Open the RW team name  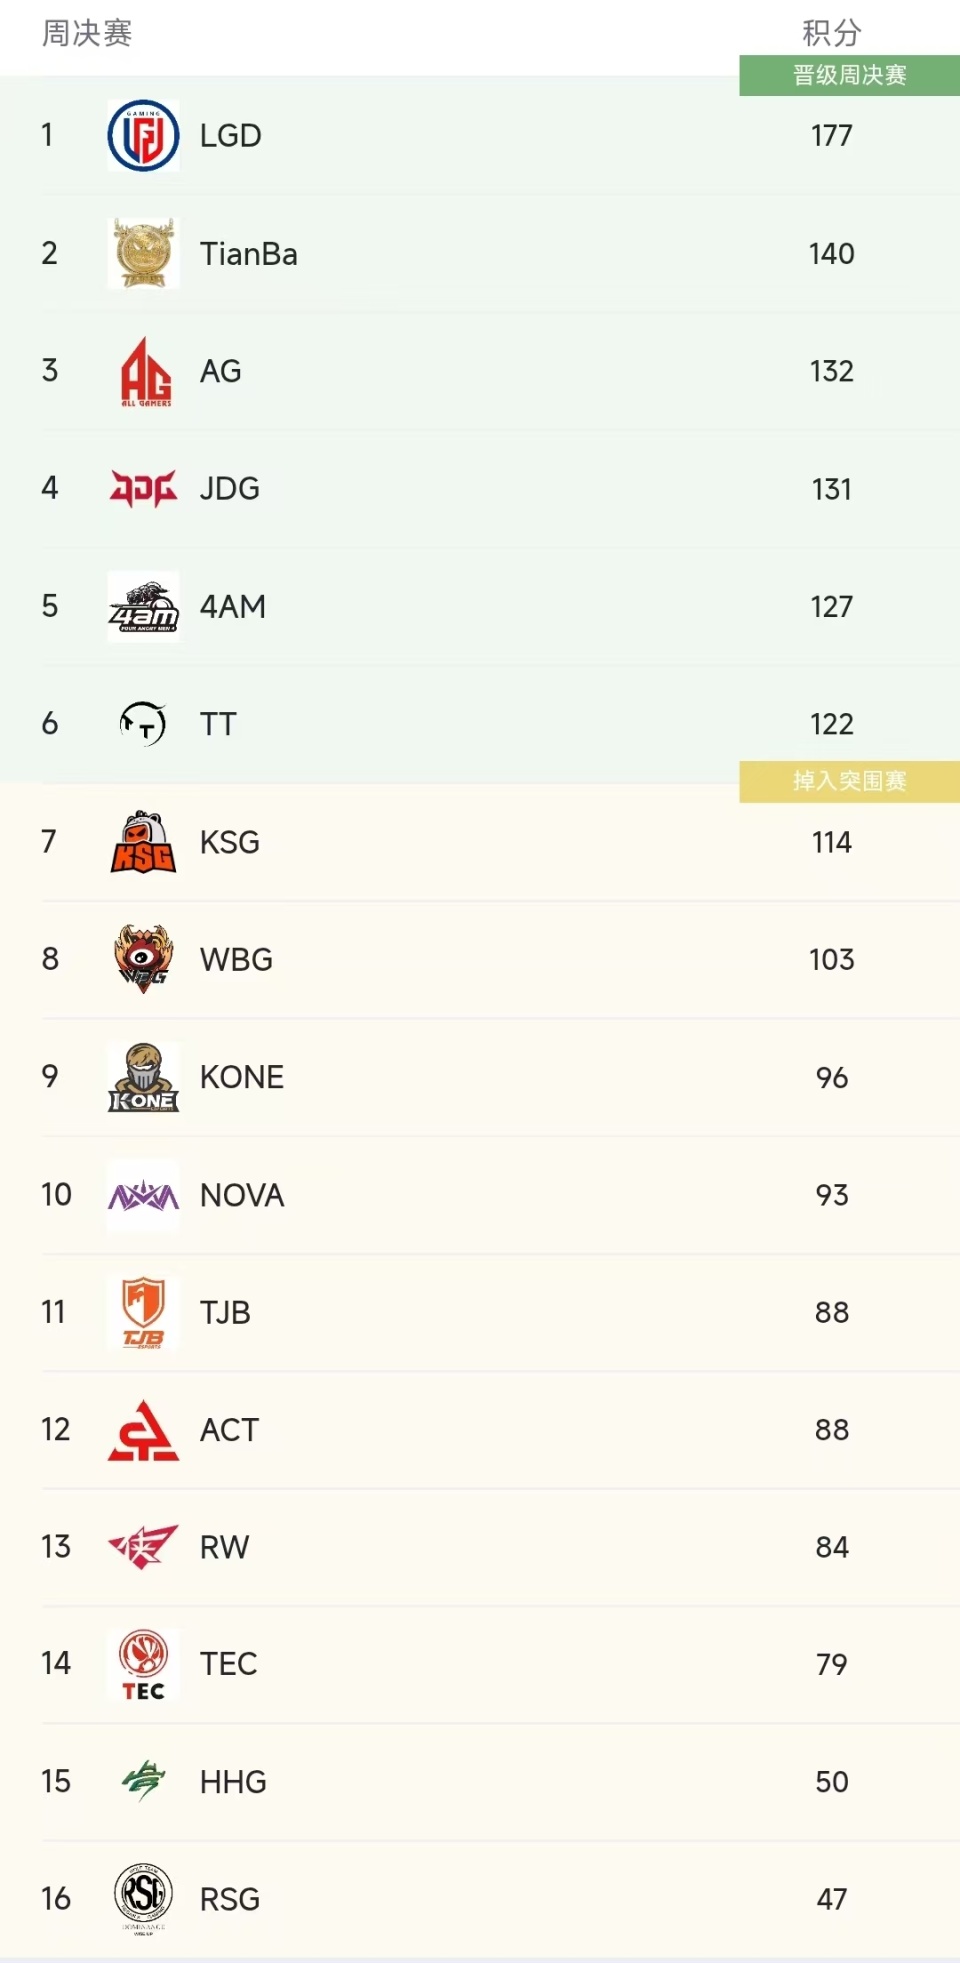click(224, 1547)
